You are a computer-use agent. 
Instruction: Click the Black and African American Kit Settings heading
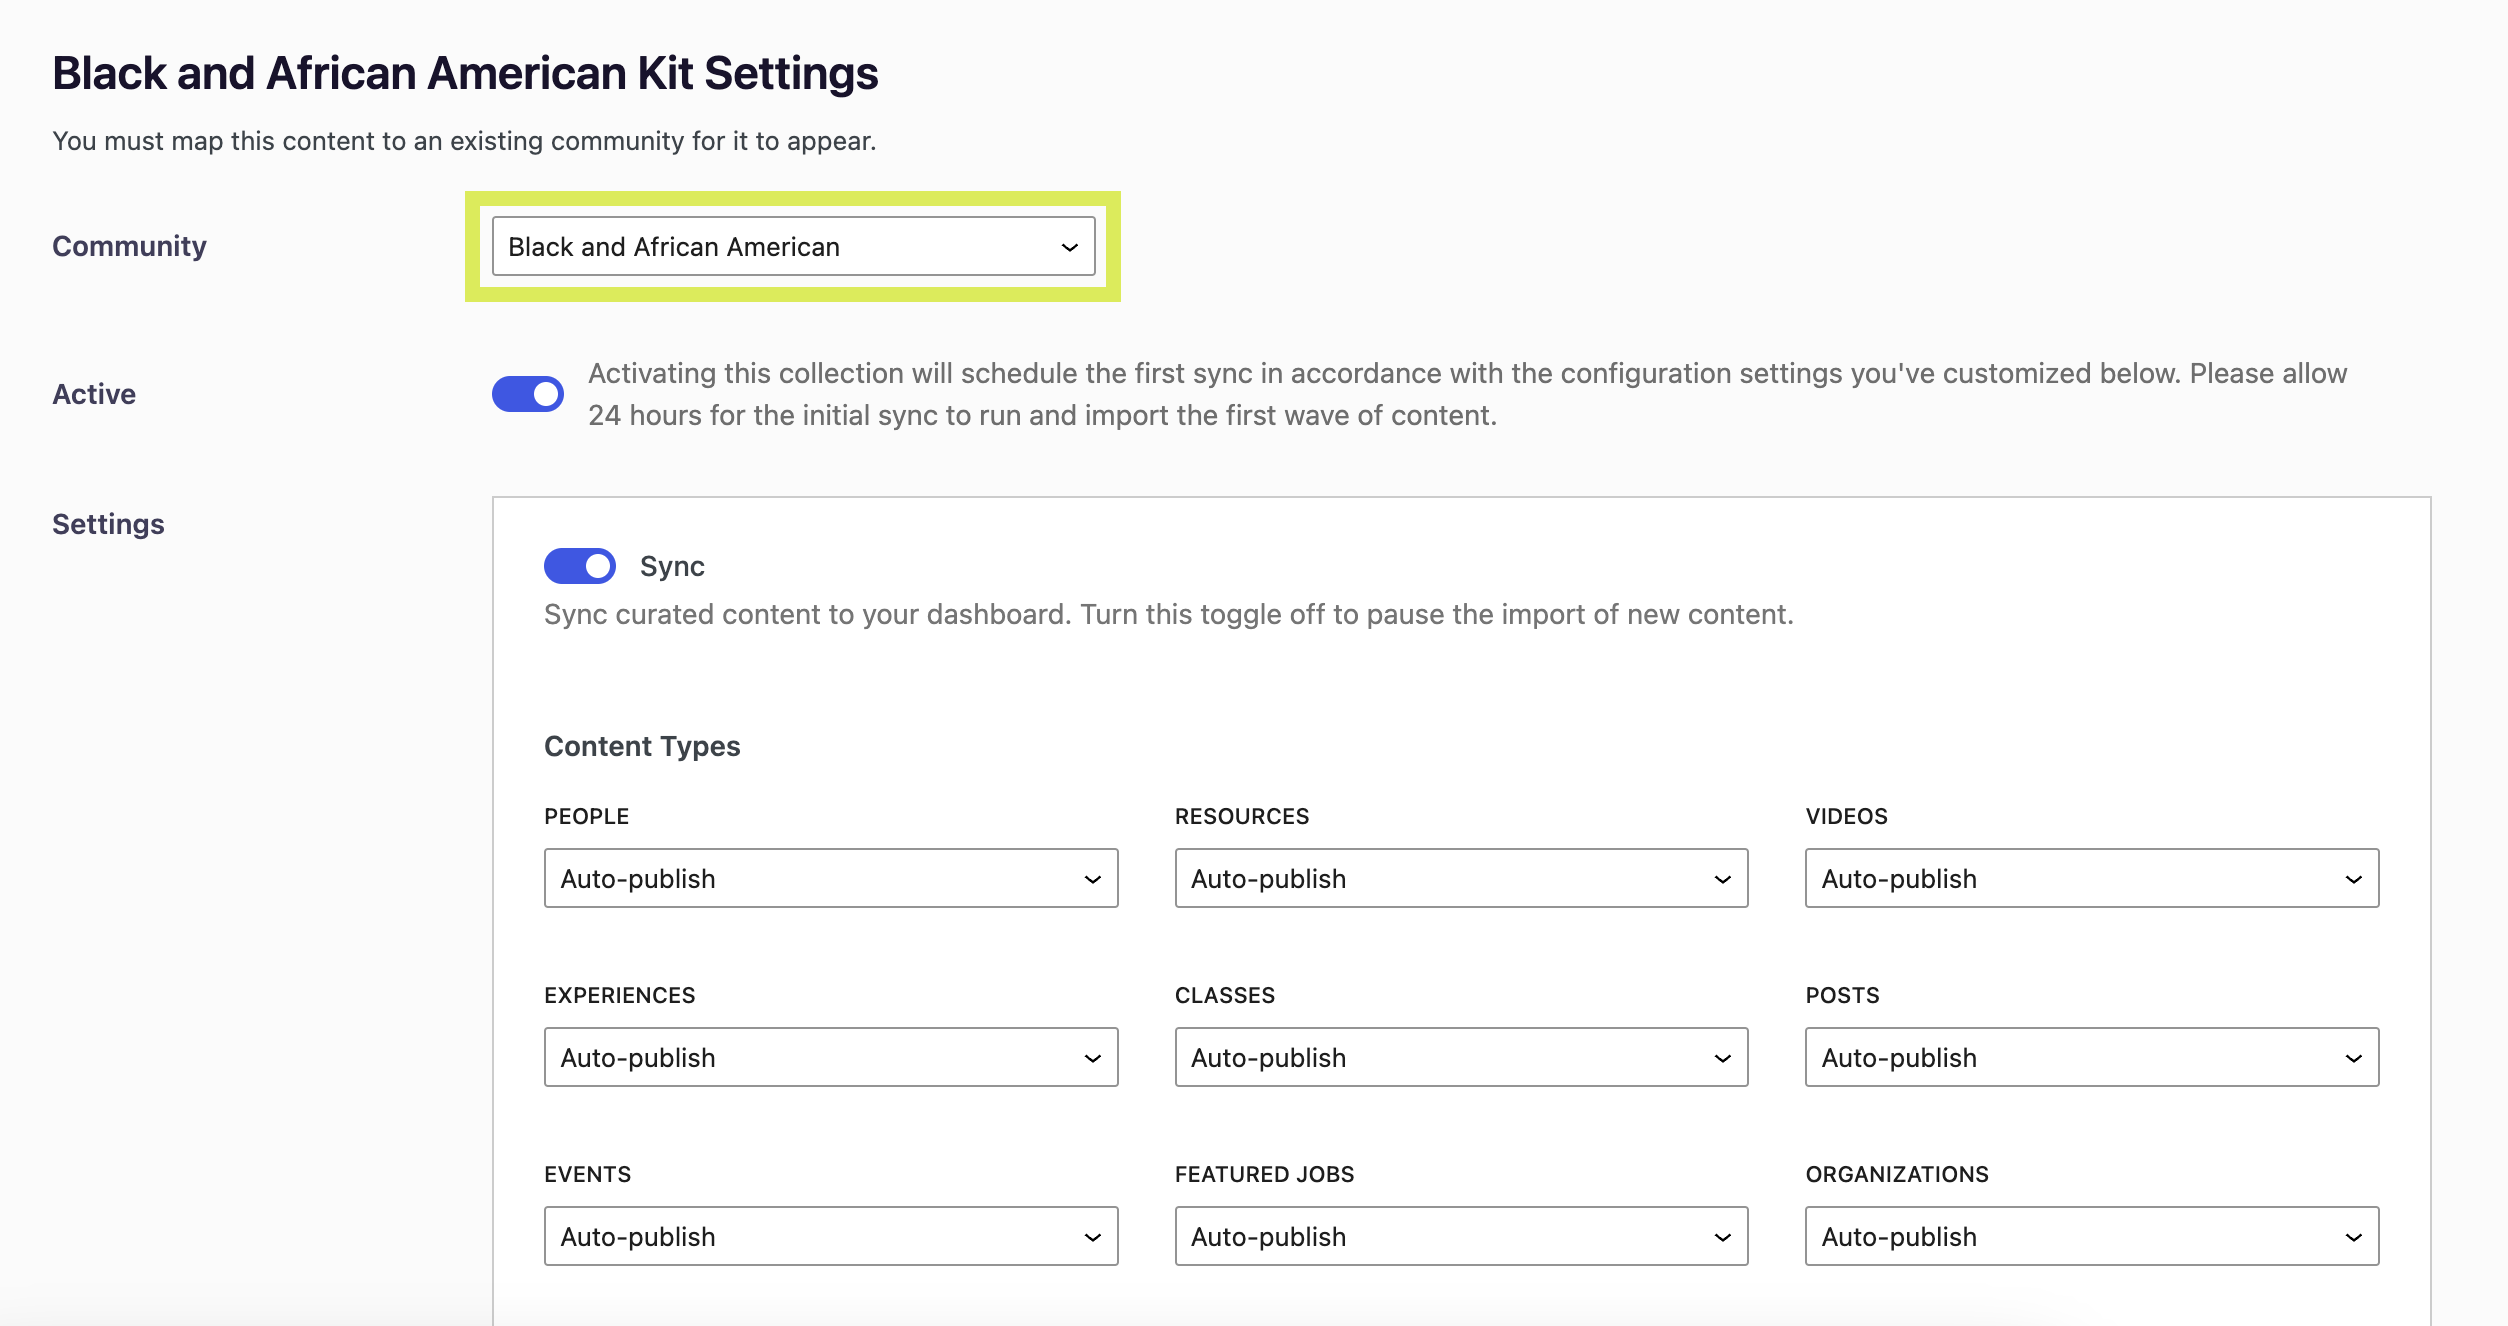pos(465,74)
